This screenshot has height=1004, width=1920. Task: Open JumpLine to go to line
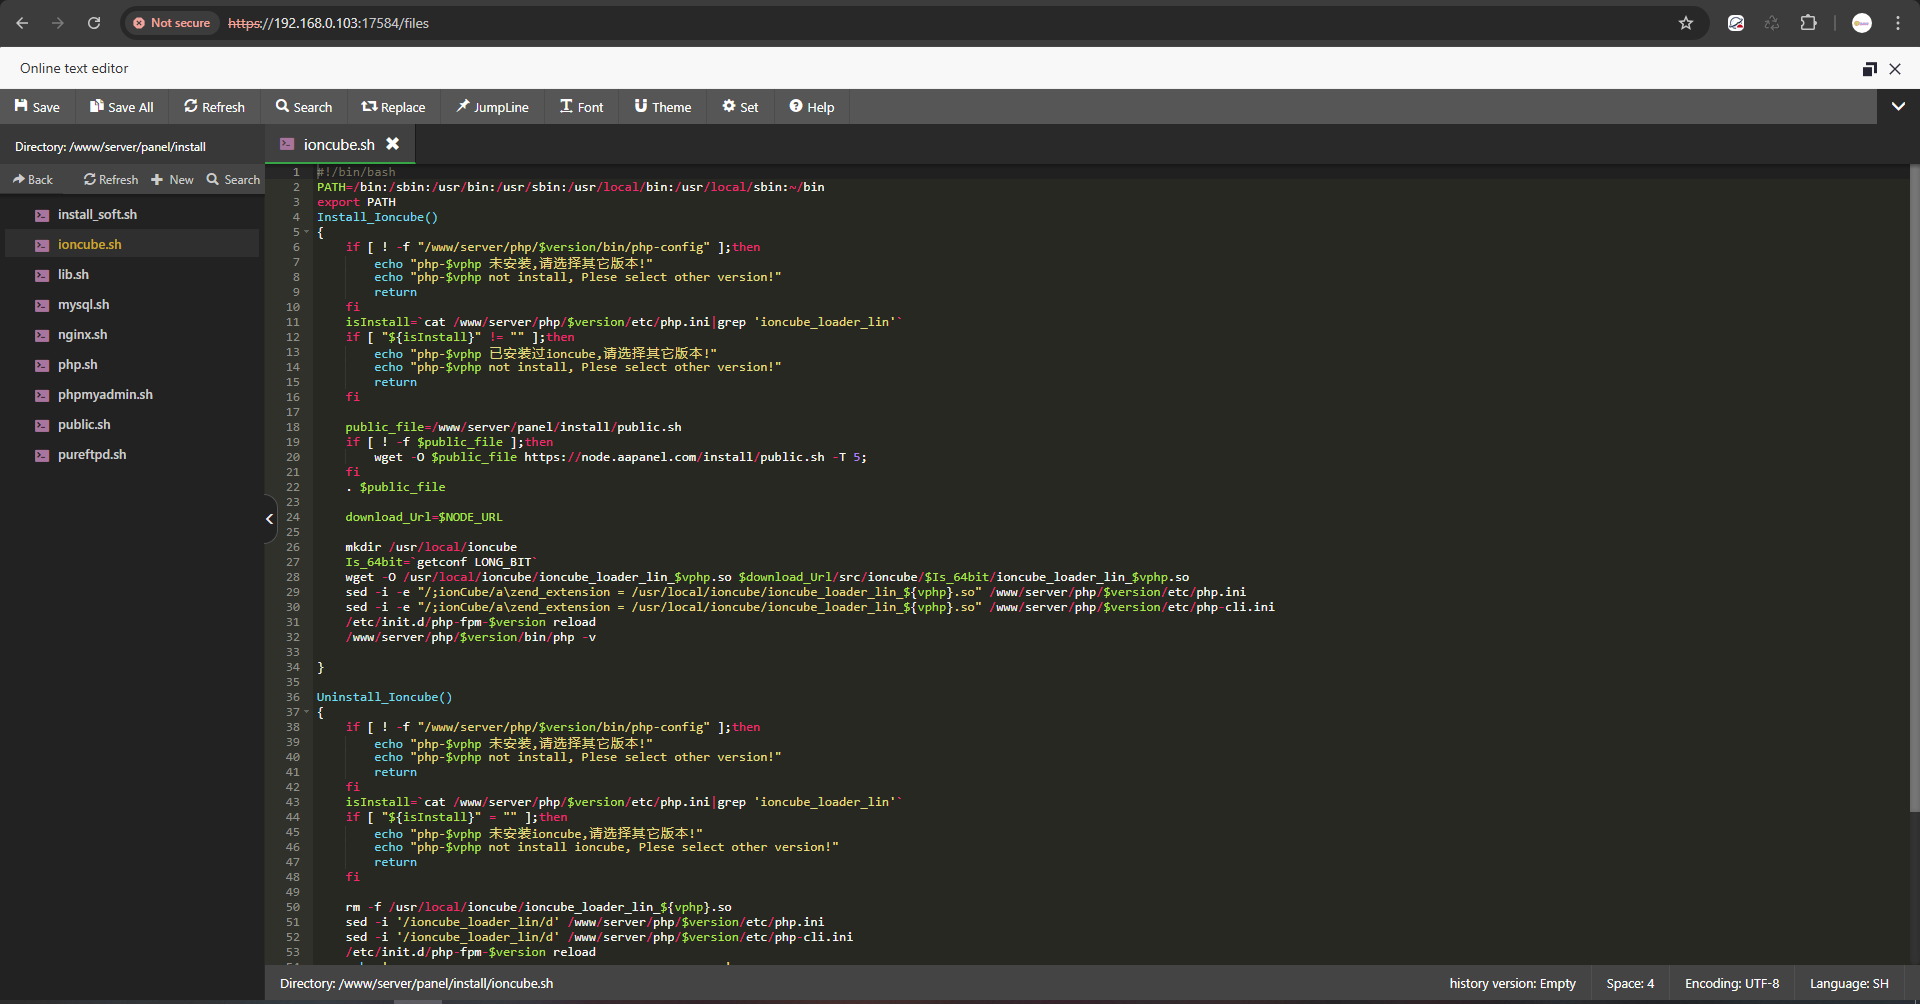tap(492, 107)
